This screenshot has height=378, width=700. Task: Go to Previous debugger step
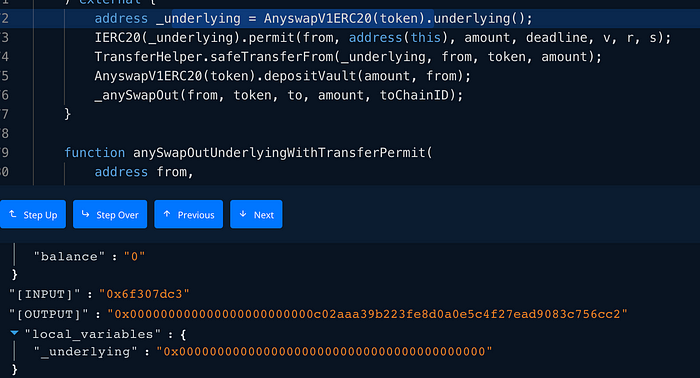(x=188, y=214)
